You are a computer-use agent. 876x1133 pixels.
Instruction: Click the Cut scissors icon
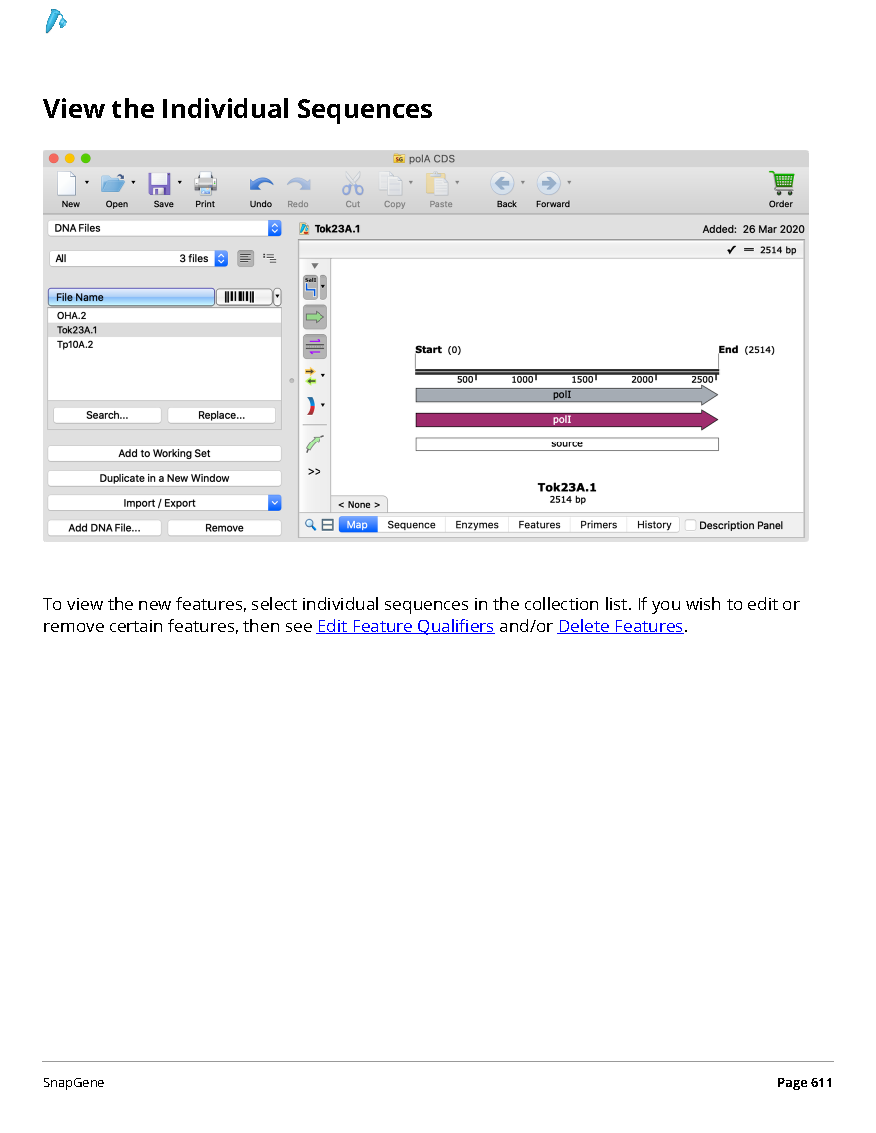click(353, 184)
